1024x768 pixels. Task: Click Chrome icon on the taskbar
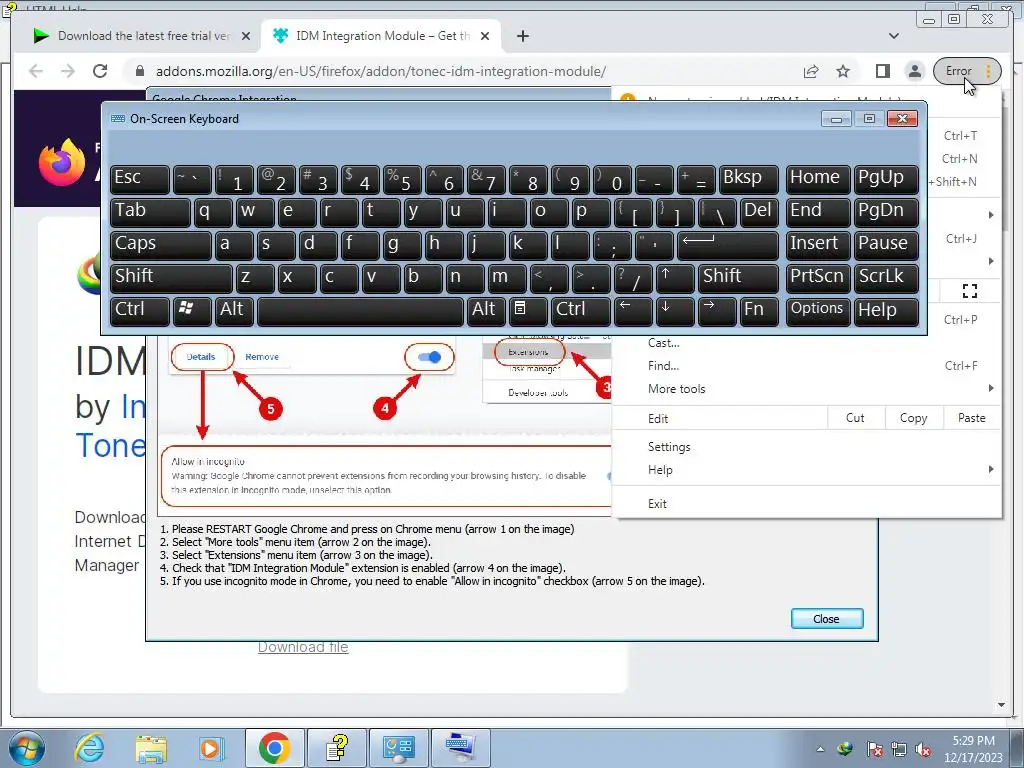pyautogui.click(x=274, y=748)
